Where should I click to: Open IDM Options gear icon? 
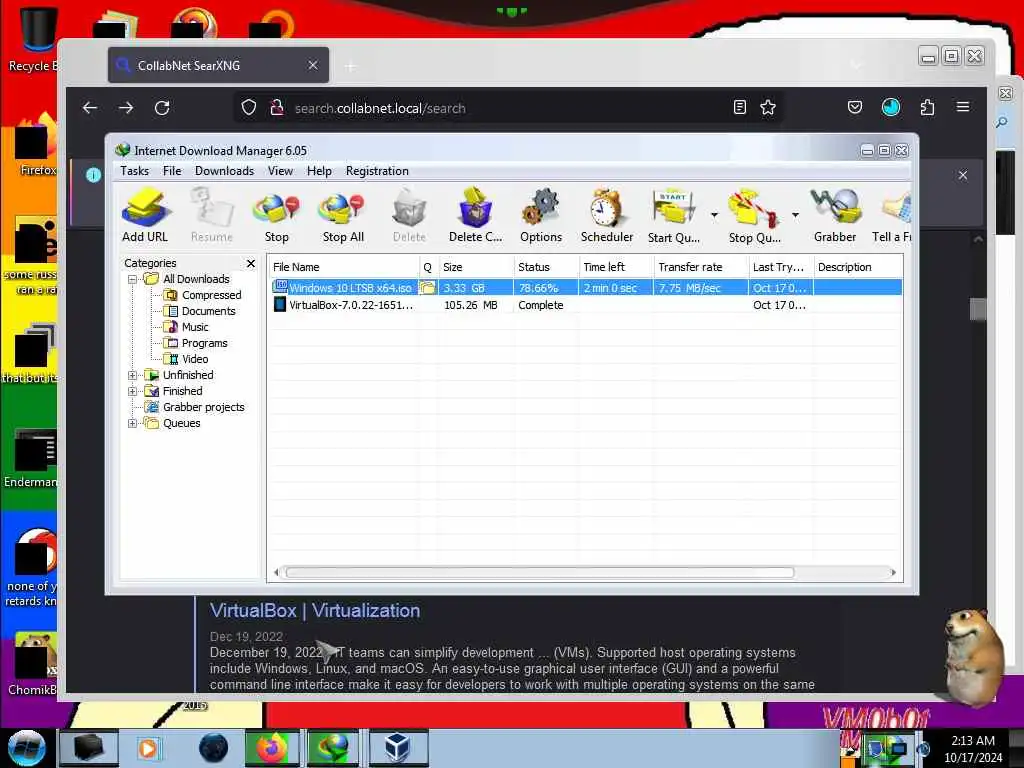pos(541,216)
